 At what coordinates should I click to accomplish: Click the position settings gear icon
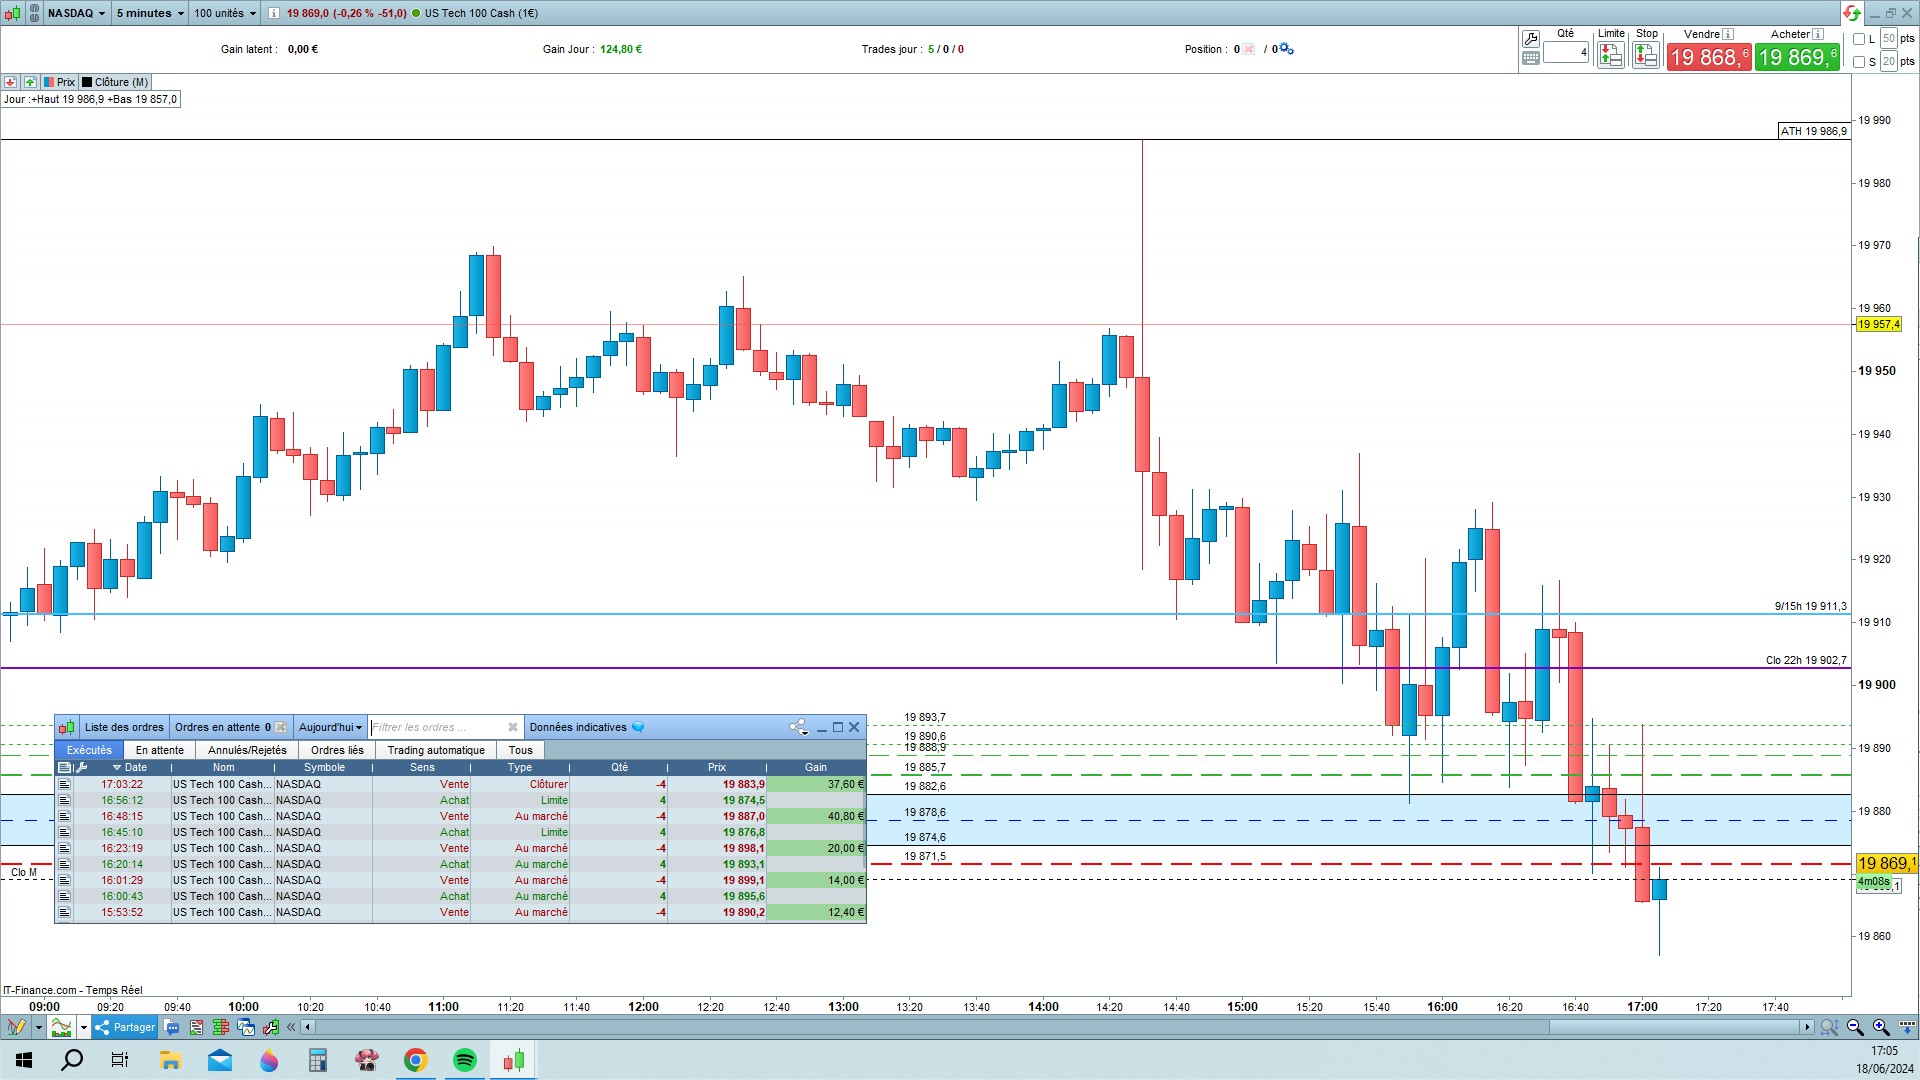(x=1287, y=49)
